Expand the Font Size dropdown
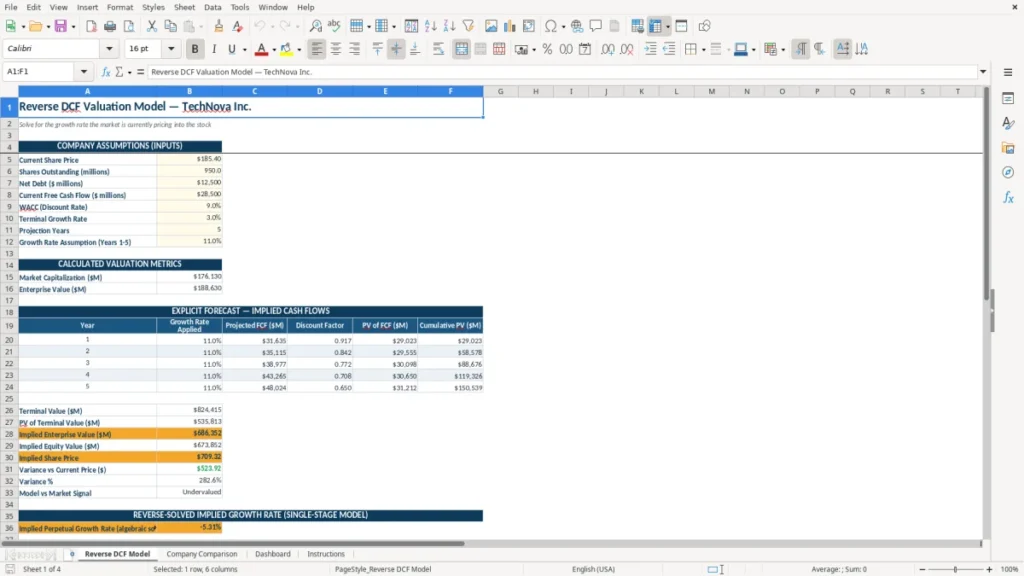This screenshot has width=1024, height=576. (171, 48)
